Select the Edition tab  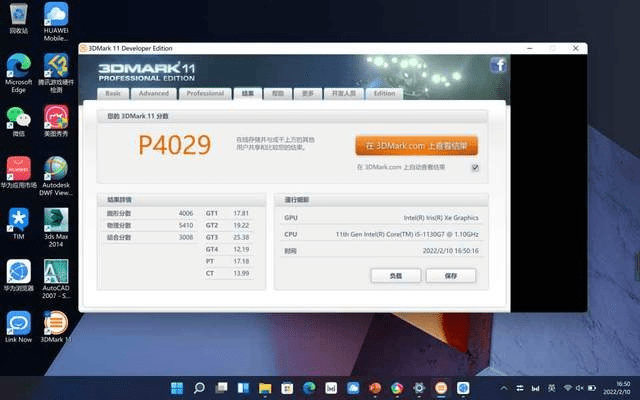point(384,93)
